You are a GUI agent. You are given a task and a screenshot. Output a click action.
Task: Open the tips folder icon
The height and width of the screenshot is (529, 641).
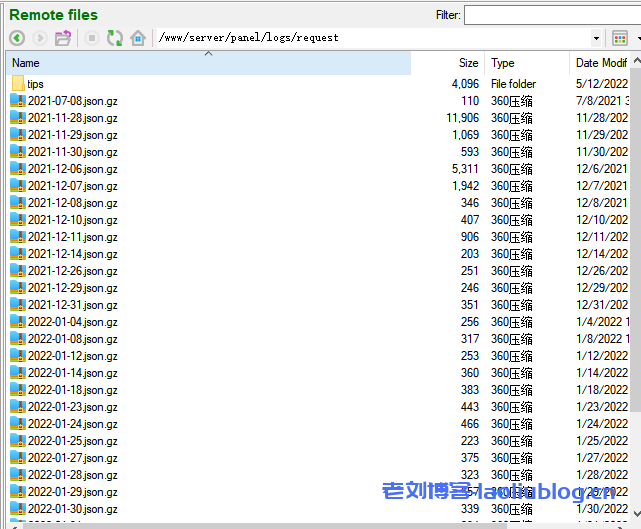coord(18,84)
